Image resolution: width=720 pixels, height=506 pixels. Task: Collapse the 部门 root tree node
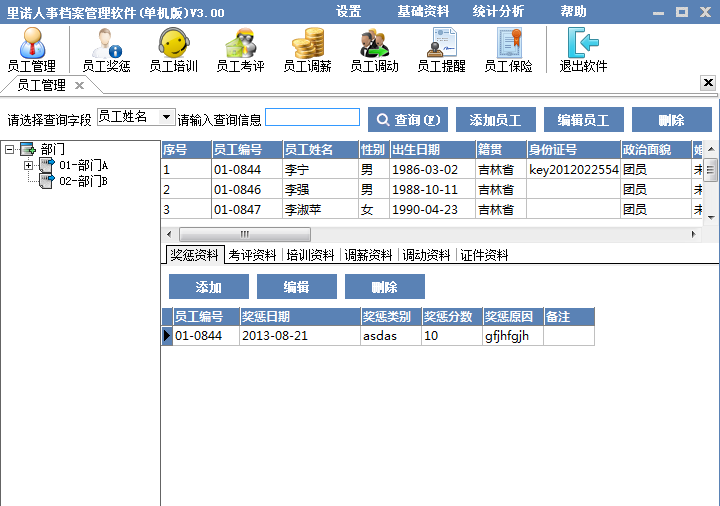[x=9, y=149]
